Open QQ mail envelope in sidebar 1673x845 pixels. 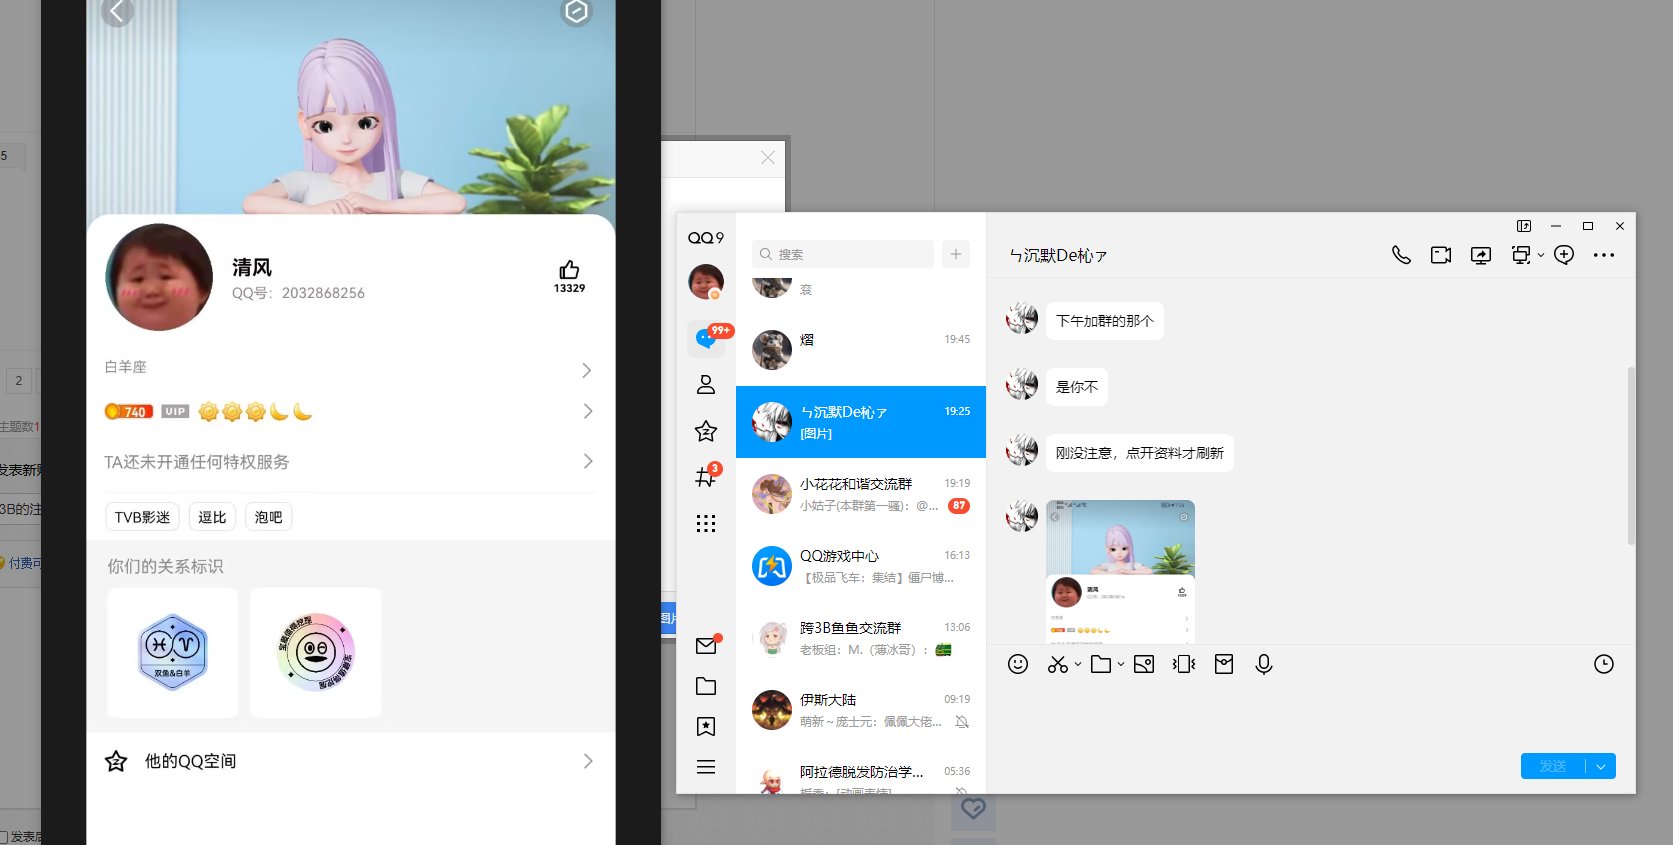(x=706, y=645)
